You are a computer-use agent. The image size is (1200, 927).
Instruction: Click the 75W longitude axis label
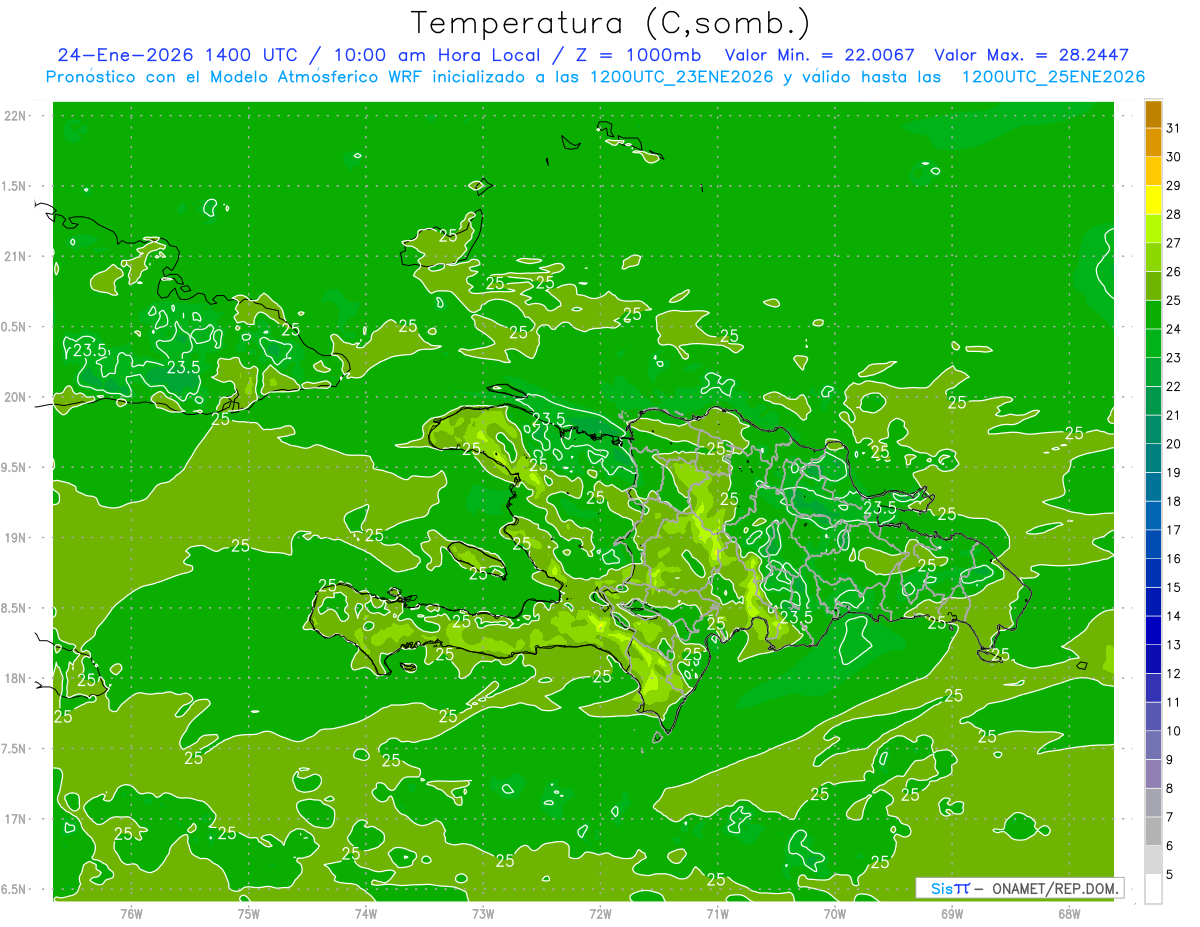tap(249, 913)
